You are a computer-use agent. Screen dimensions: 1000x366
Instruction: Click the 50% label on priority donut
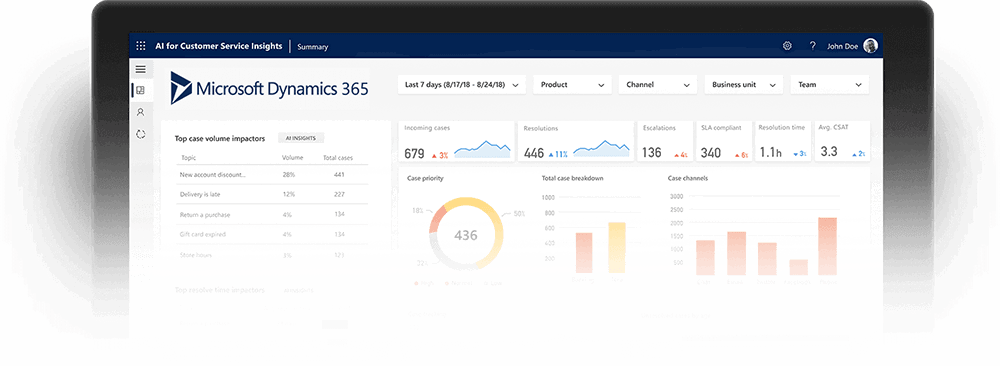click(x=519, y=214)
